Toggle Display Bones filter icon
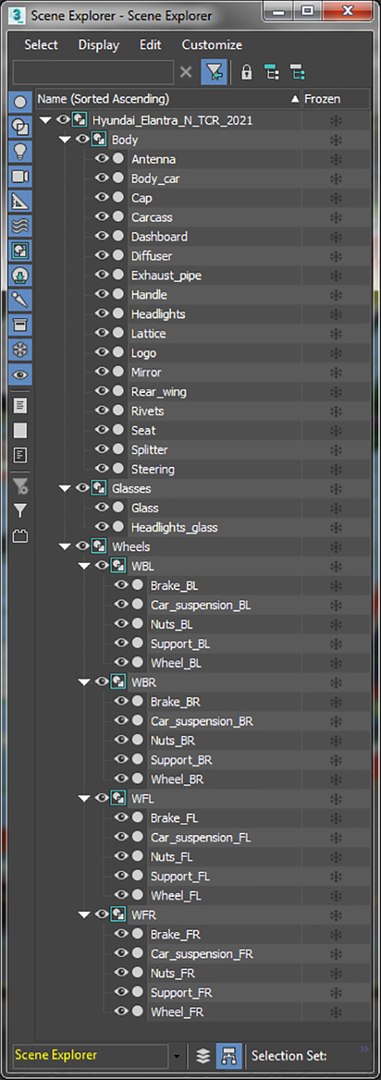381x1080 pixels. coord(20,300)
